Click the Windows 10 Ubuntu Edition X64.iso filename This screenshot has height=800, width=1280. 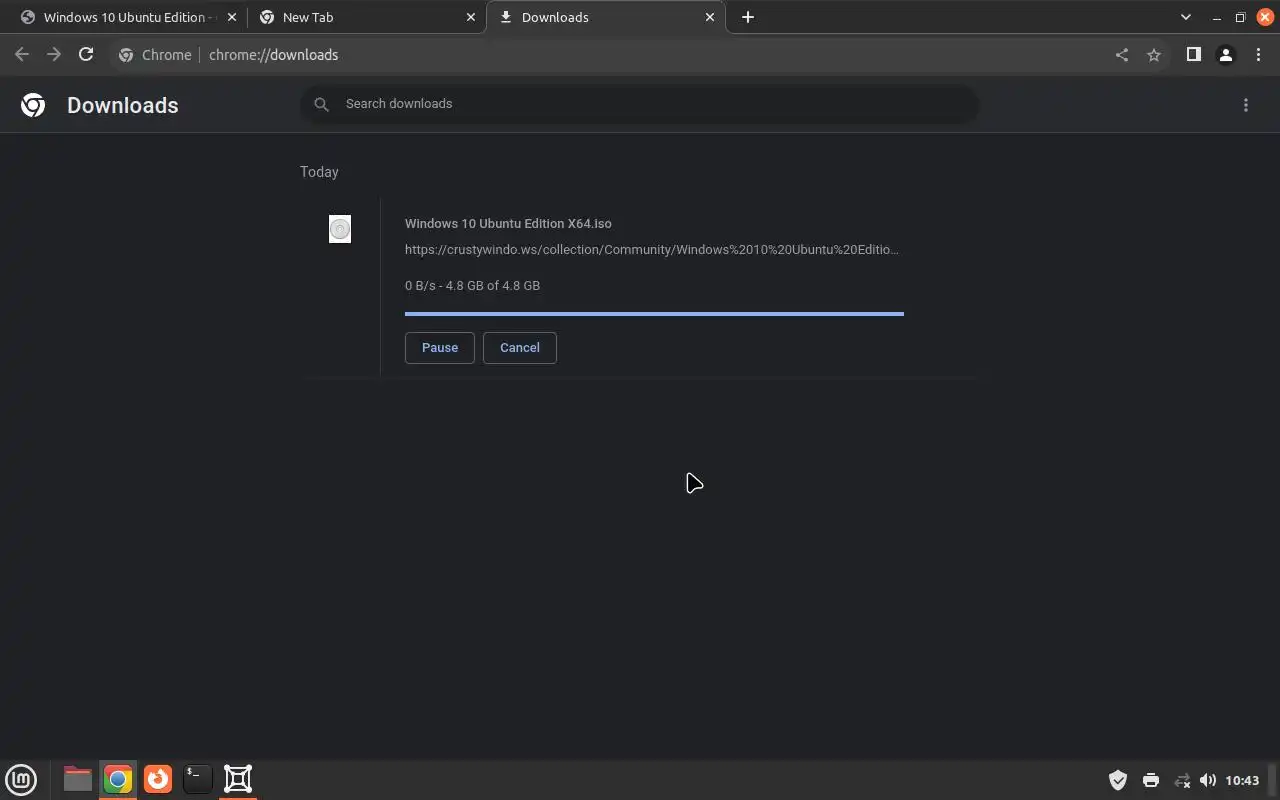508,224
